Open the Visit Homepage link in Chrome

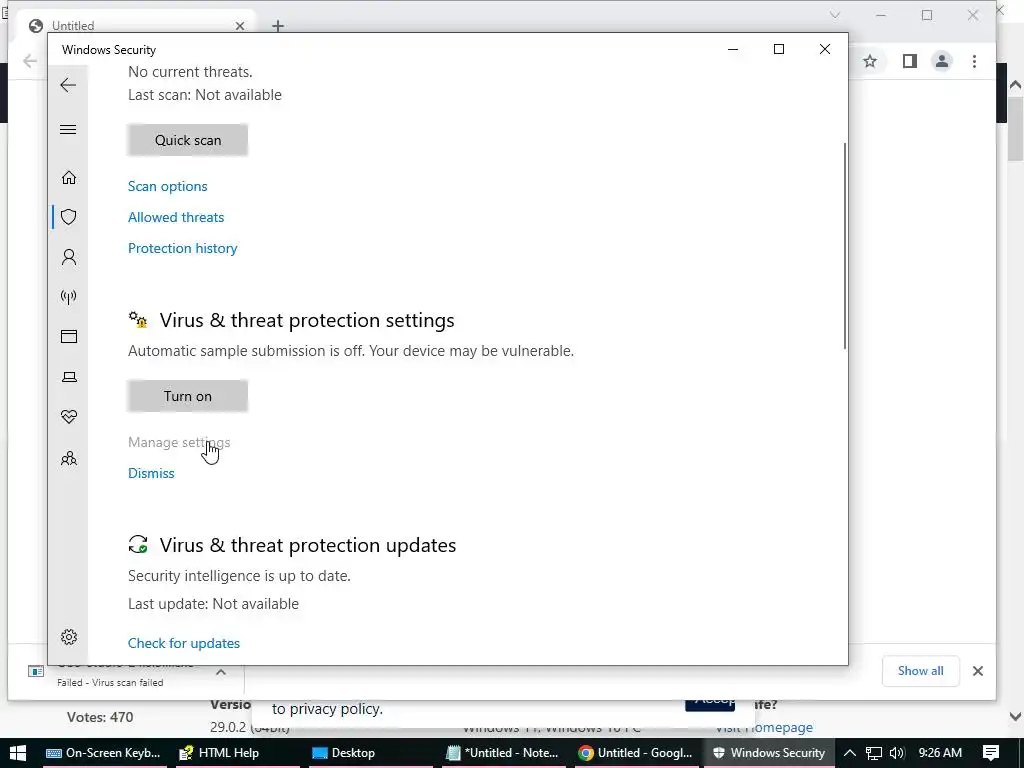[763, 727]
